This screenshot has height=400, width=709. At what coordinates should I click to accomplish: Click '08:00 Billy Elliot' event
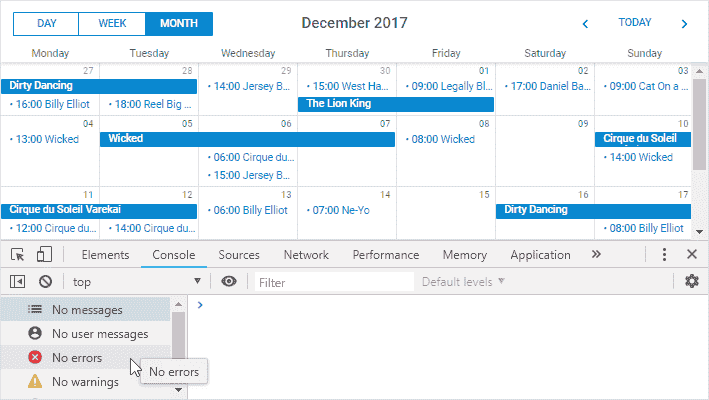click(643, 228)
